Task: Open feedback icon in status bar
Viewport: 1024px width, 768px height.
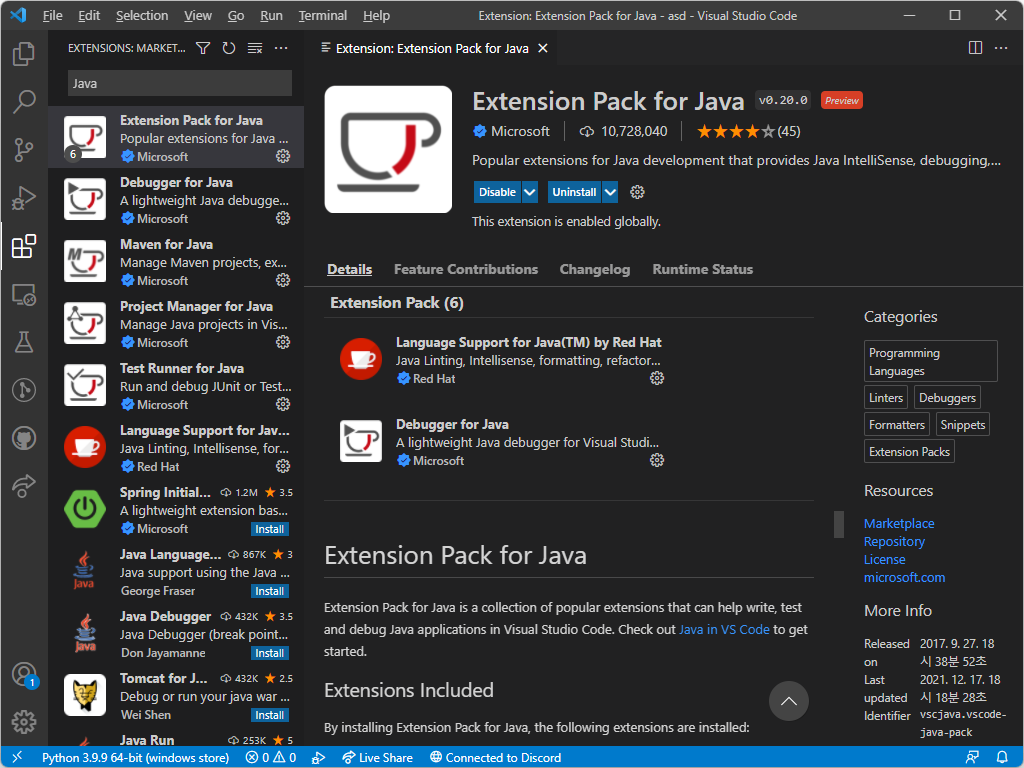Action: (972, 758)
